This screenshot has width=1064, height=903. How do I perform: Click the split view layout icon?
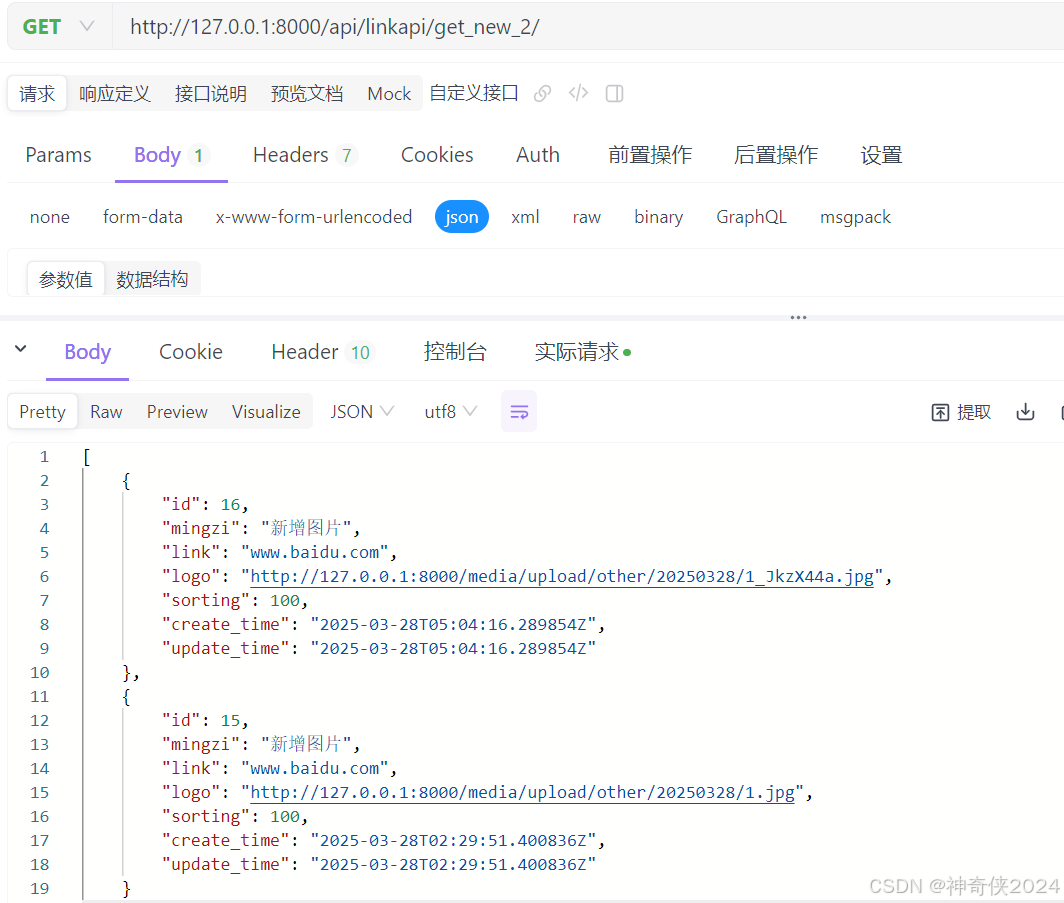tap(614, 93)
